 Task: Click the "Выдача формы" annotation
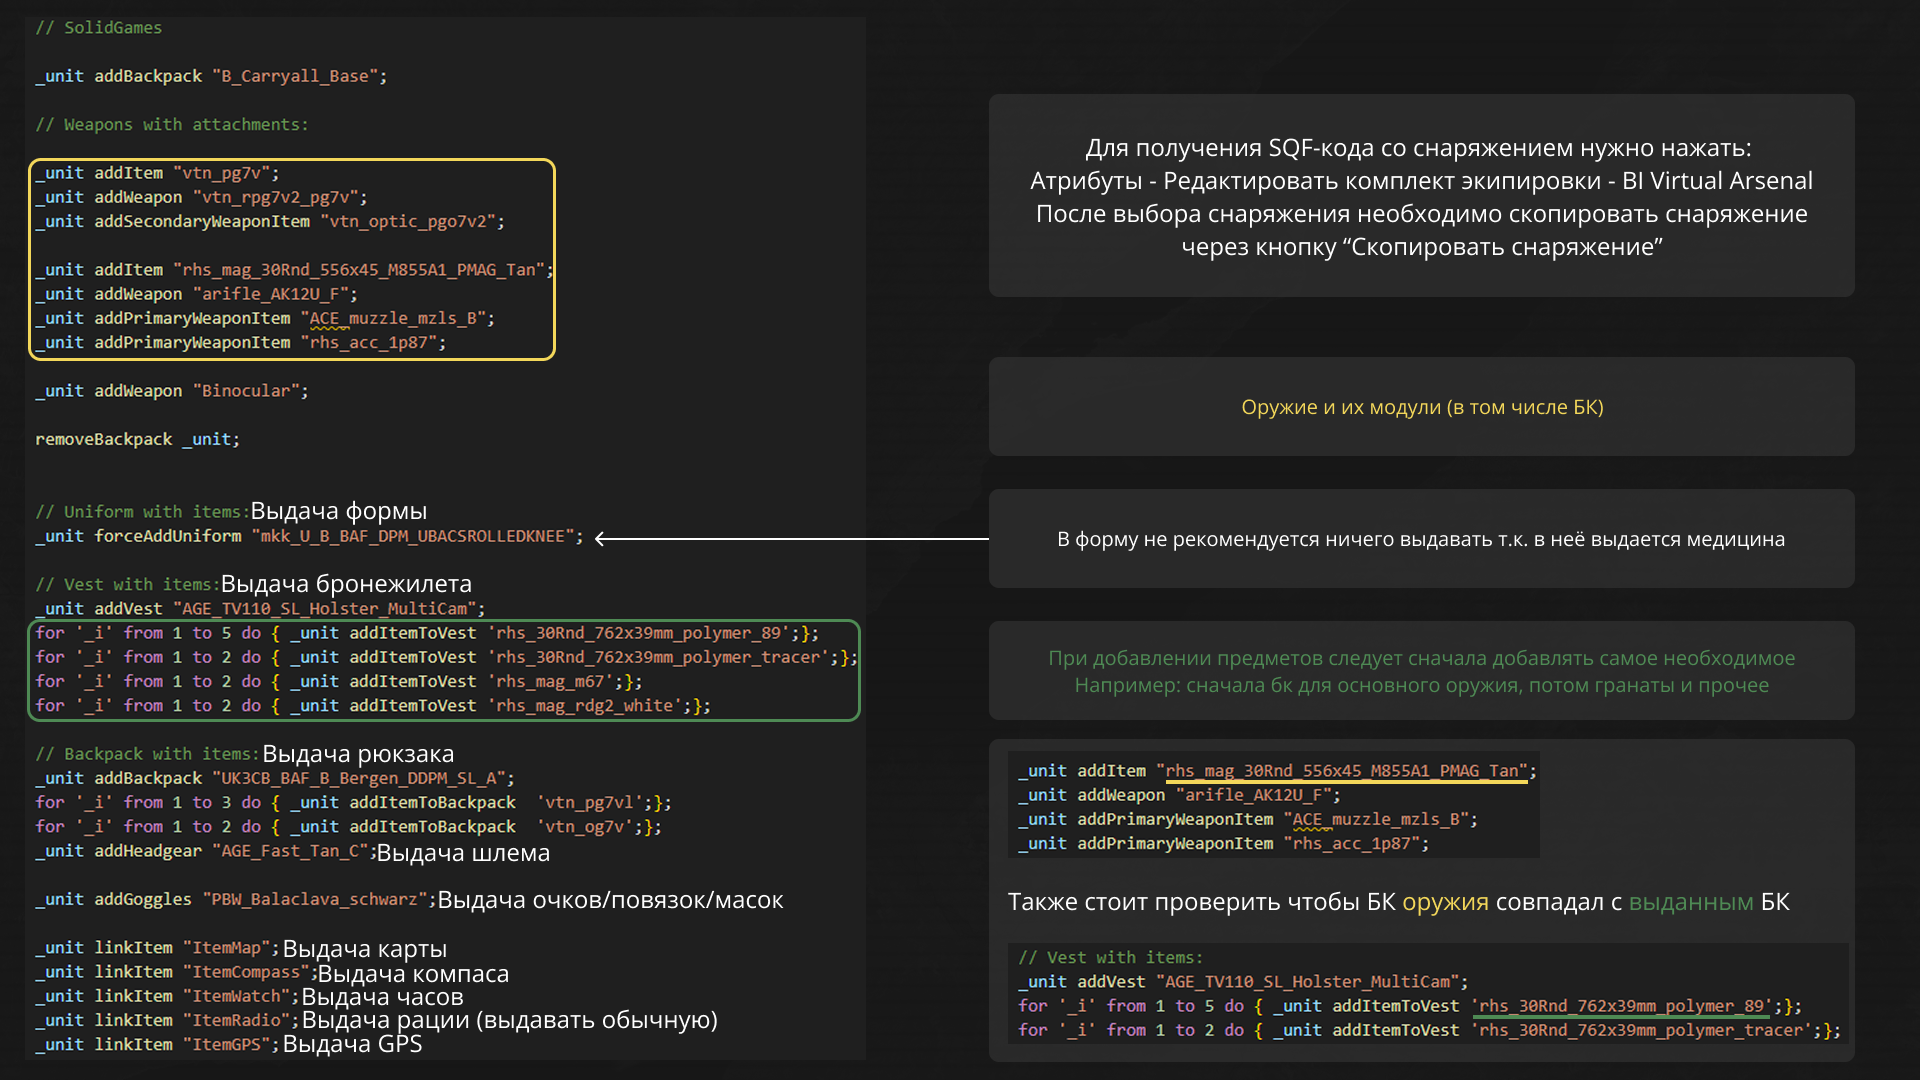pos(339,511)
